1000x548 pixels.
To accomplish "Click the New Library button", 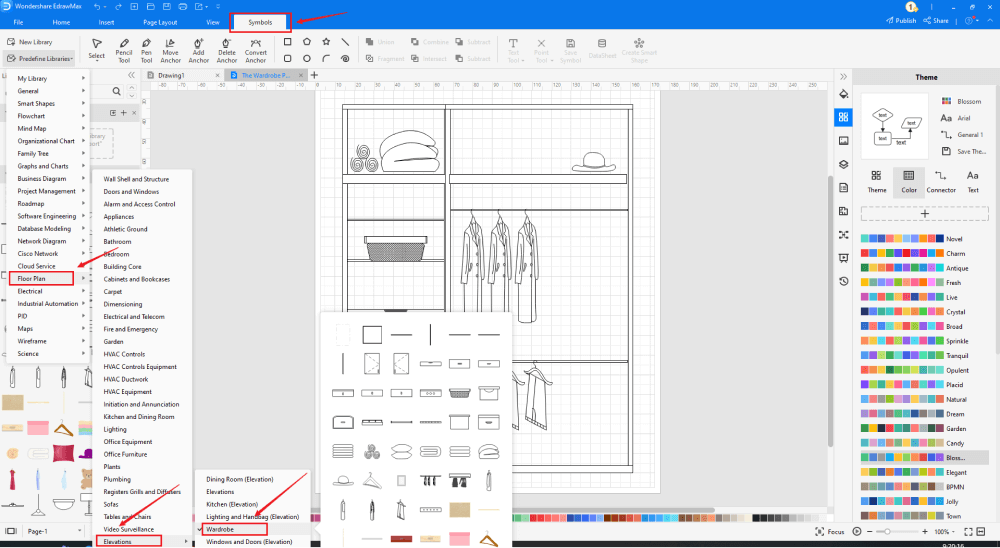I will 34,42.
